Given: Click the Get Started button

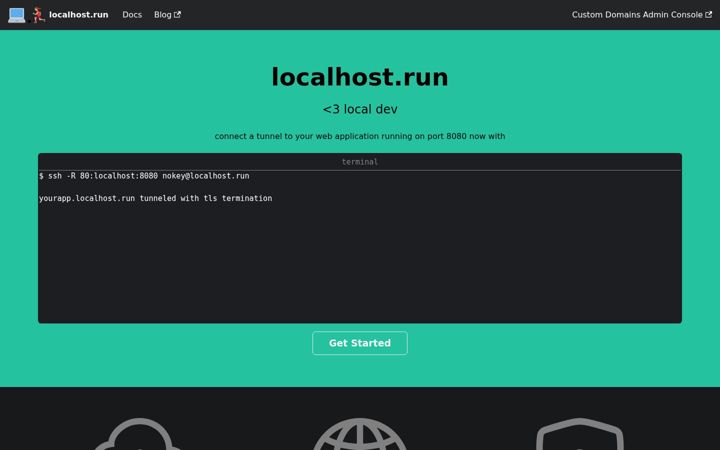Looking at the screenshot, I should coord(360,343).
